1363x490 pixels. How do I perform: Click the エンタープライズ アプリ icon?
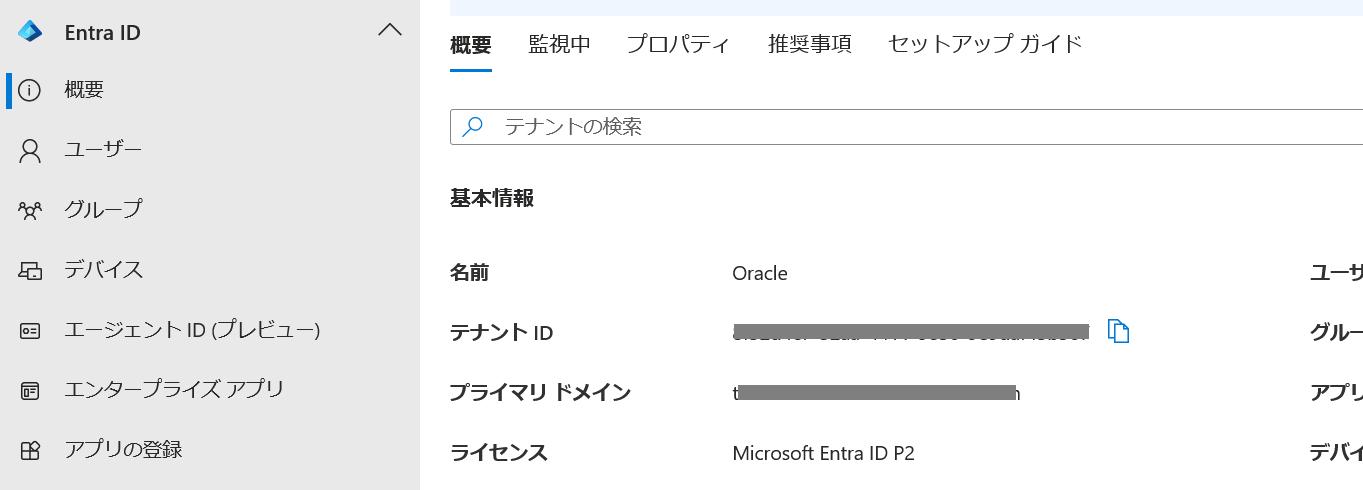tap(30, 390)
